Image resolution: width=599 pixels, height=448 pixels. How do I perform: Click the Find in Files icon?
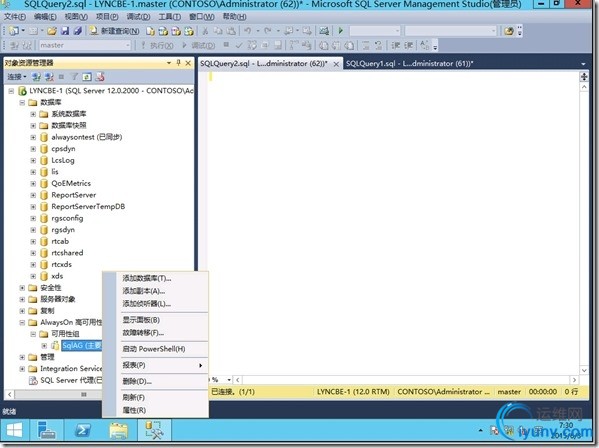point(508,31)
